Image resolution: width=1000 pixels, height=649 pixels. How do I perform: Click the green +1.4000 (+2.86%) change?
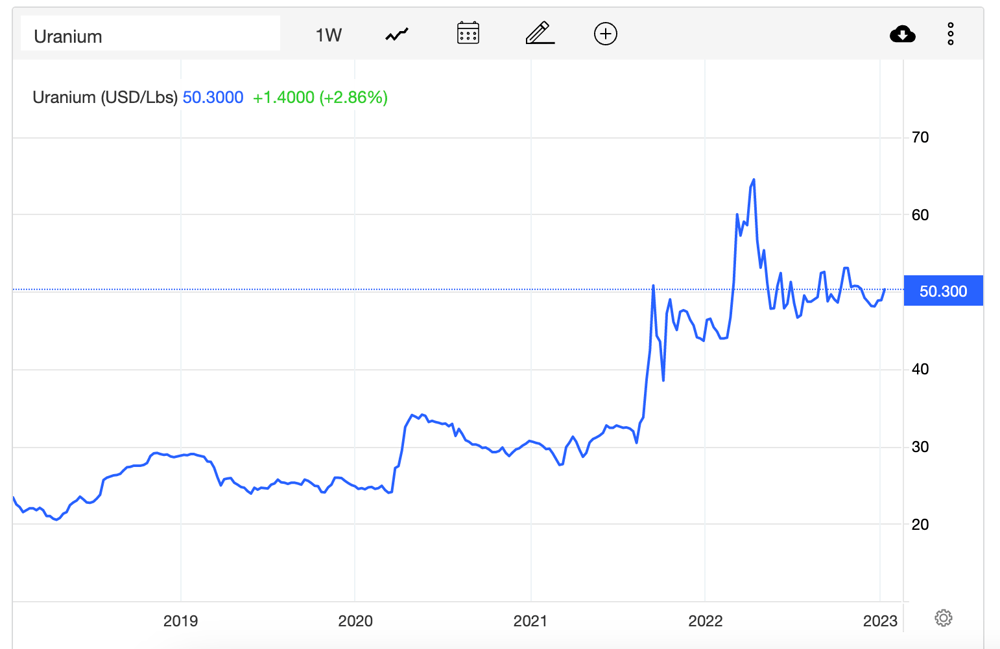click(x=320, y=98)
